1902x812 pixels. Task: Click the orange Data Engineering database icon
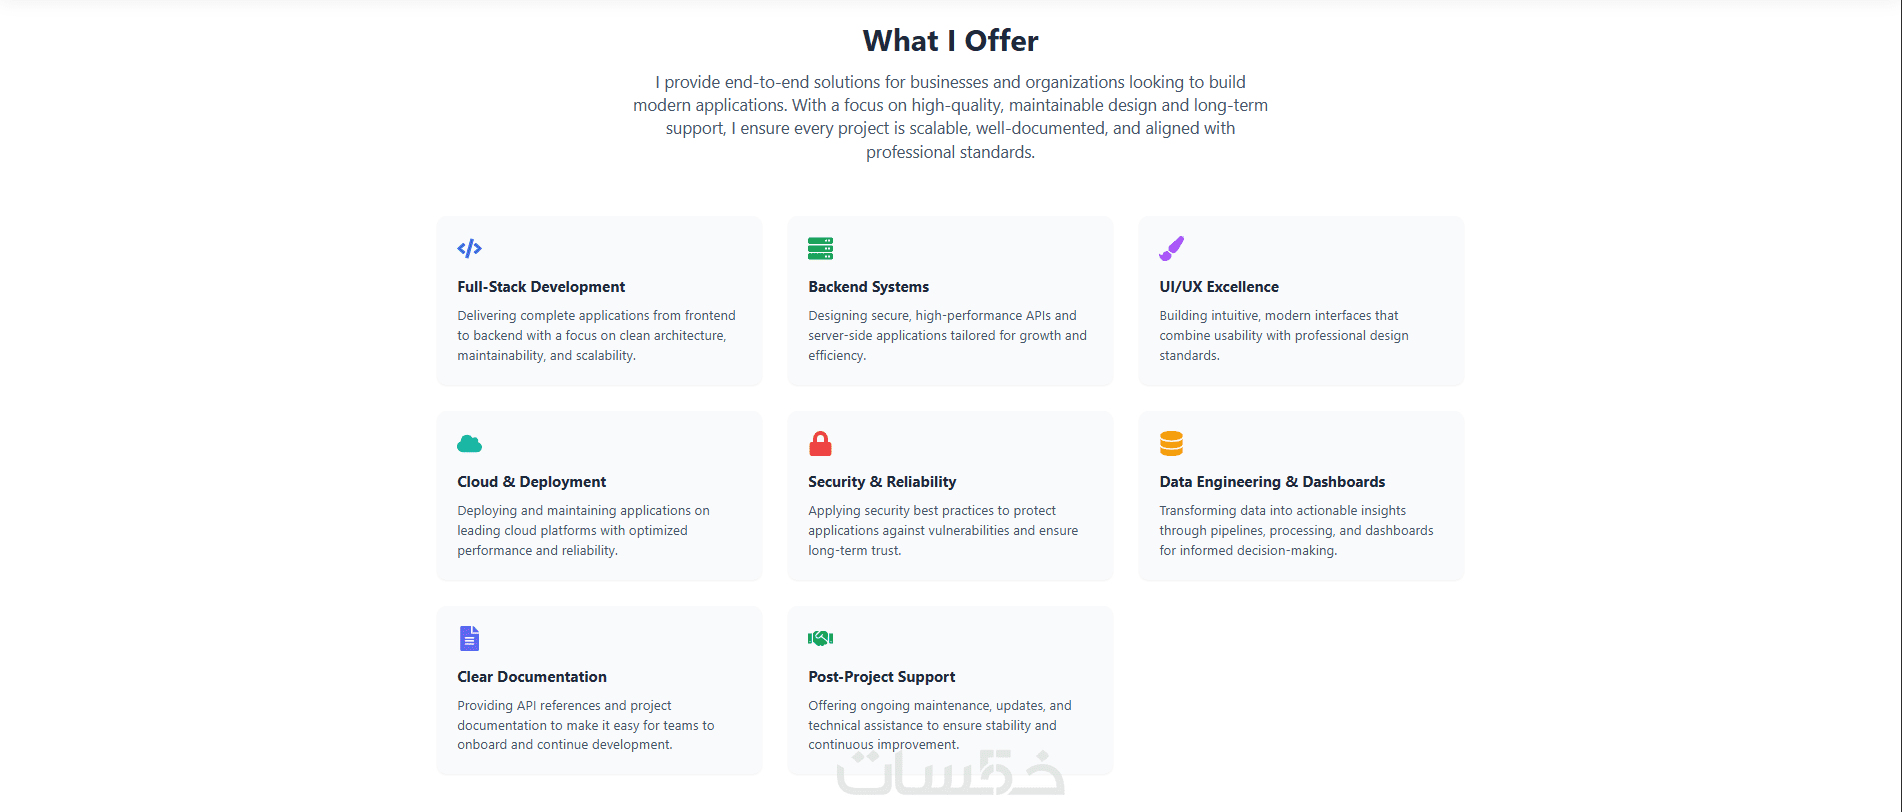(x=1171, y=443)
